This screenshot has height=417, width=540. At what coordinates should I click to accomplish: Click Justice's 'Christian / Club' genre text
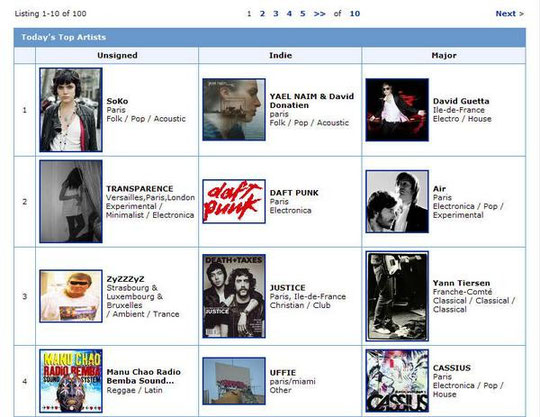click(300, 305)
